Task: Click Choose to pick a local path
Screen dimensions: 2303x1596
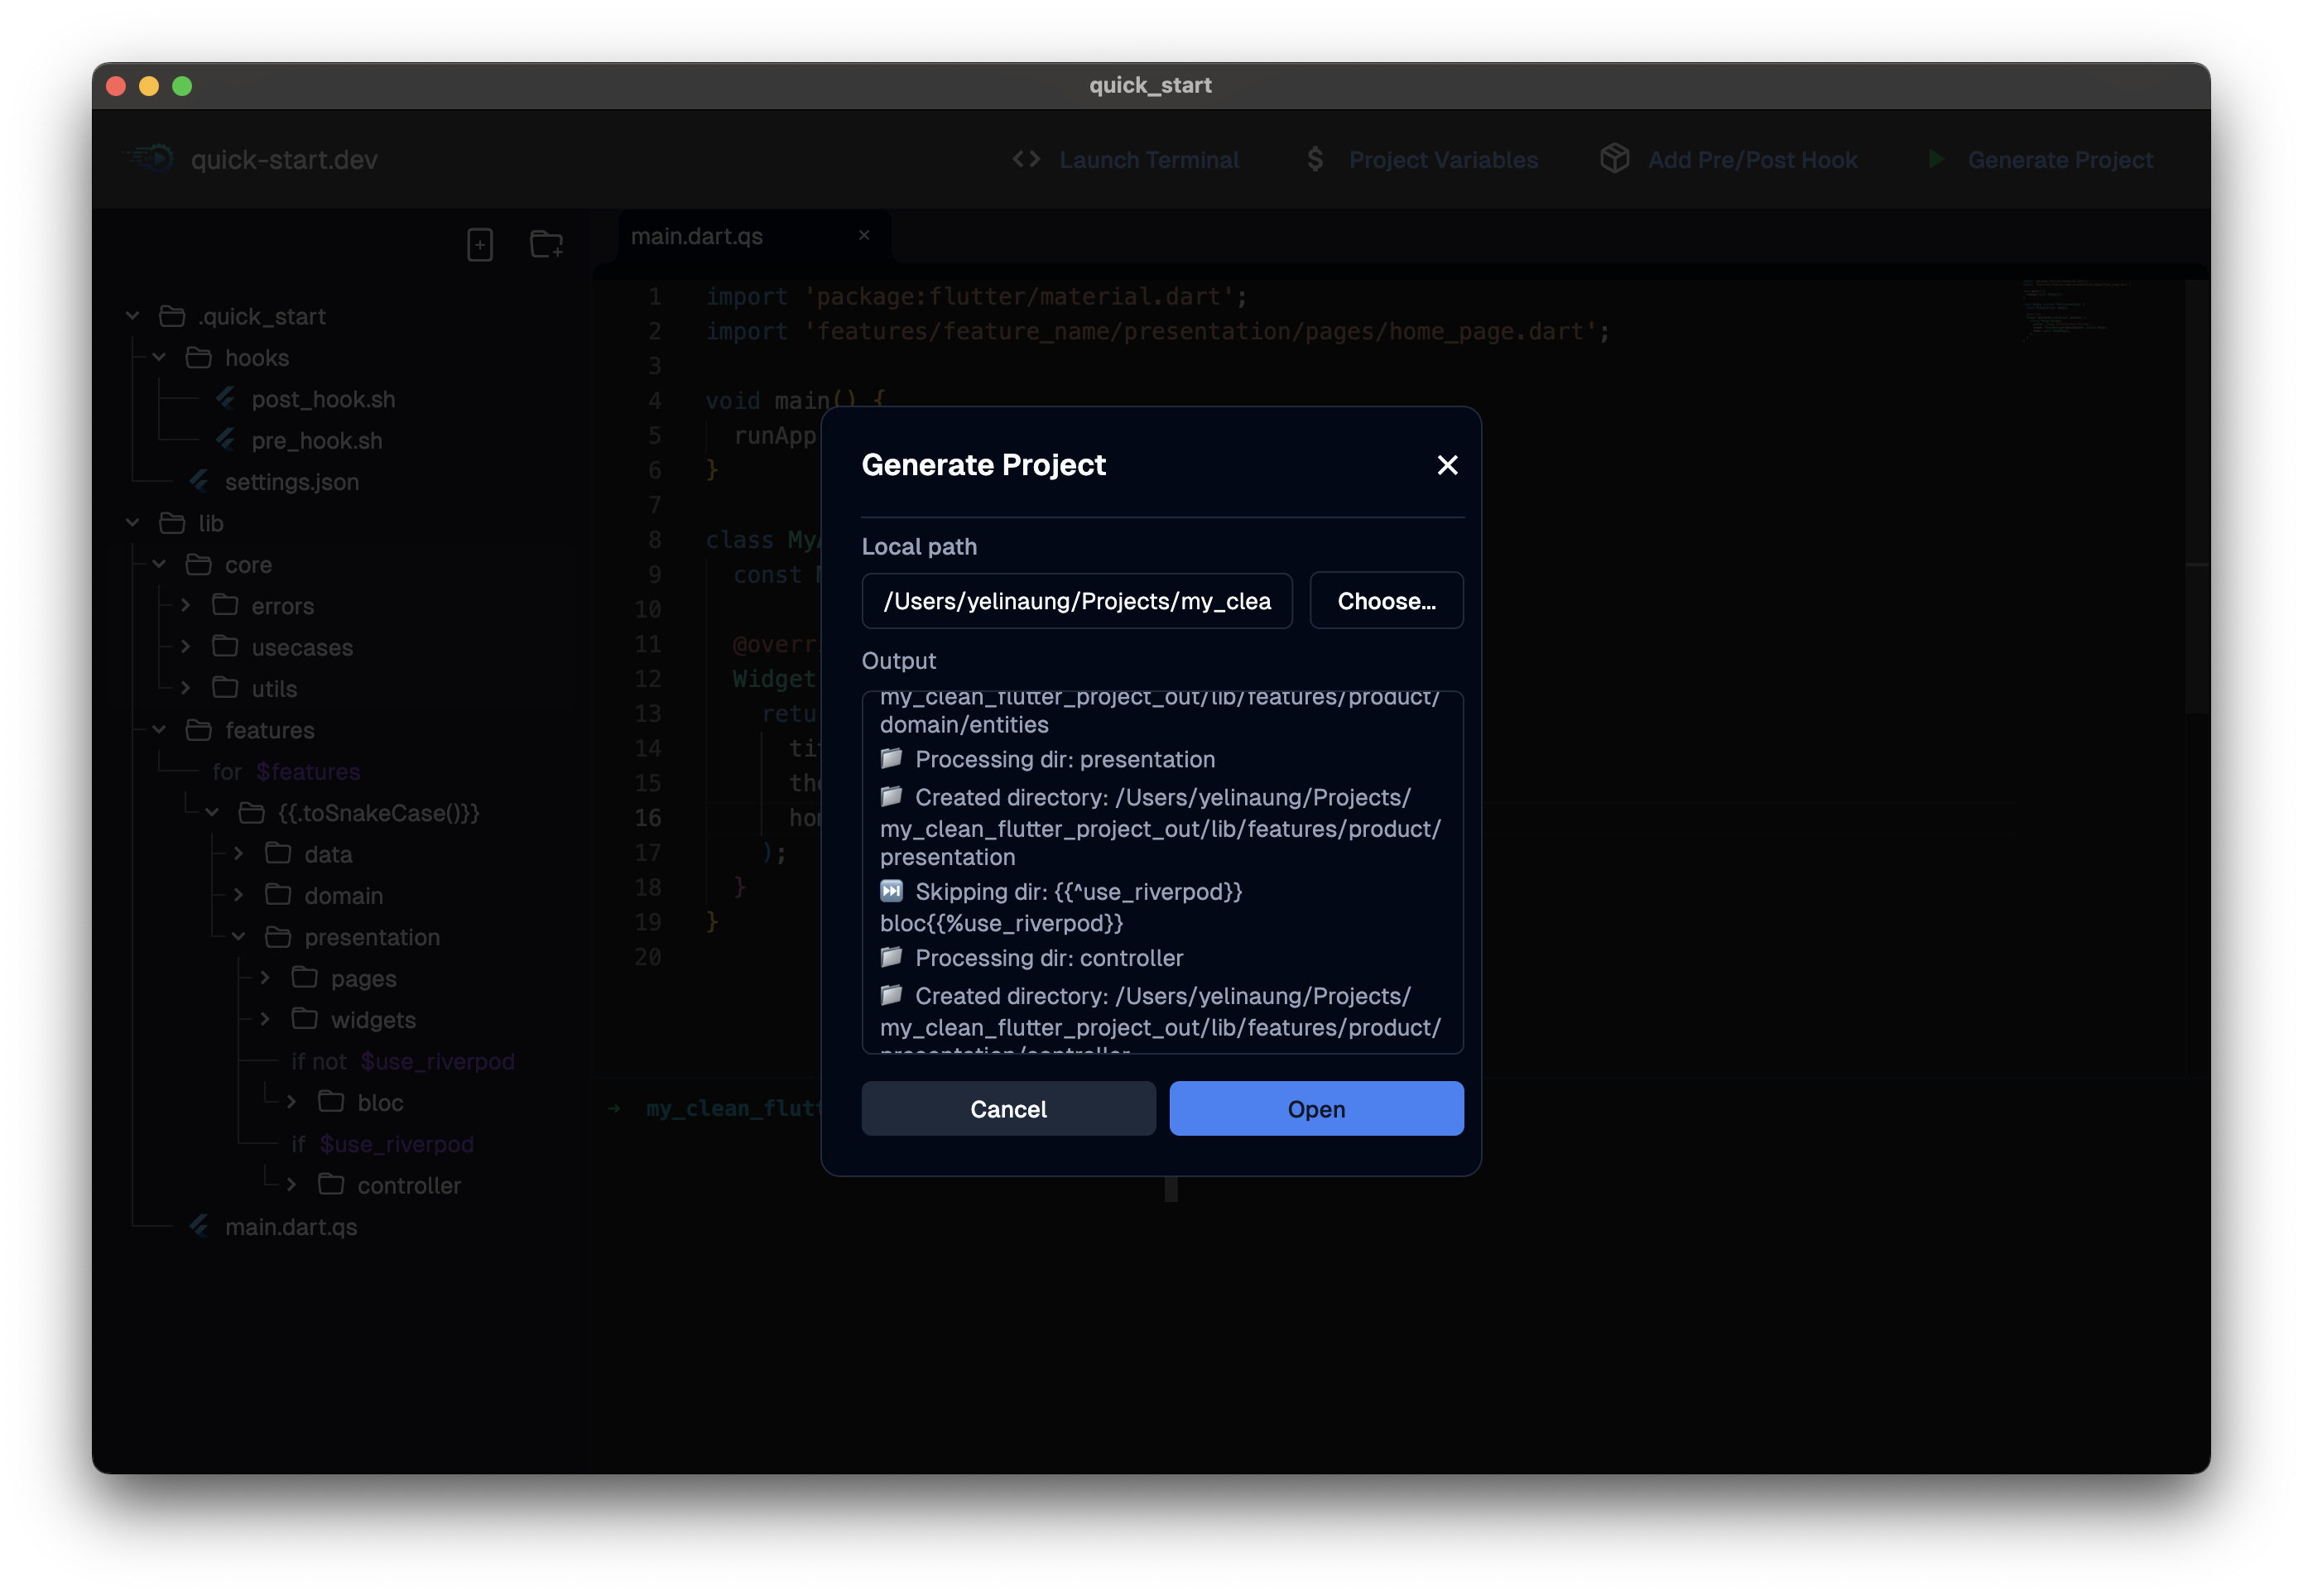Action: click(x=1386, y=600)
